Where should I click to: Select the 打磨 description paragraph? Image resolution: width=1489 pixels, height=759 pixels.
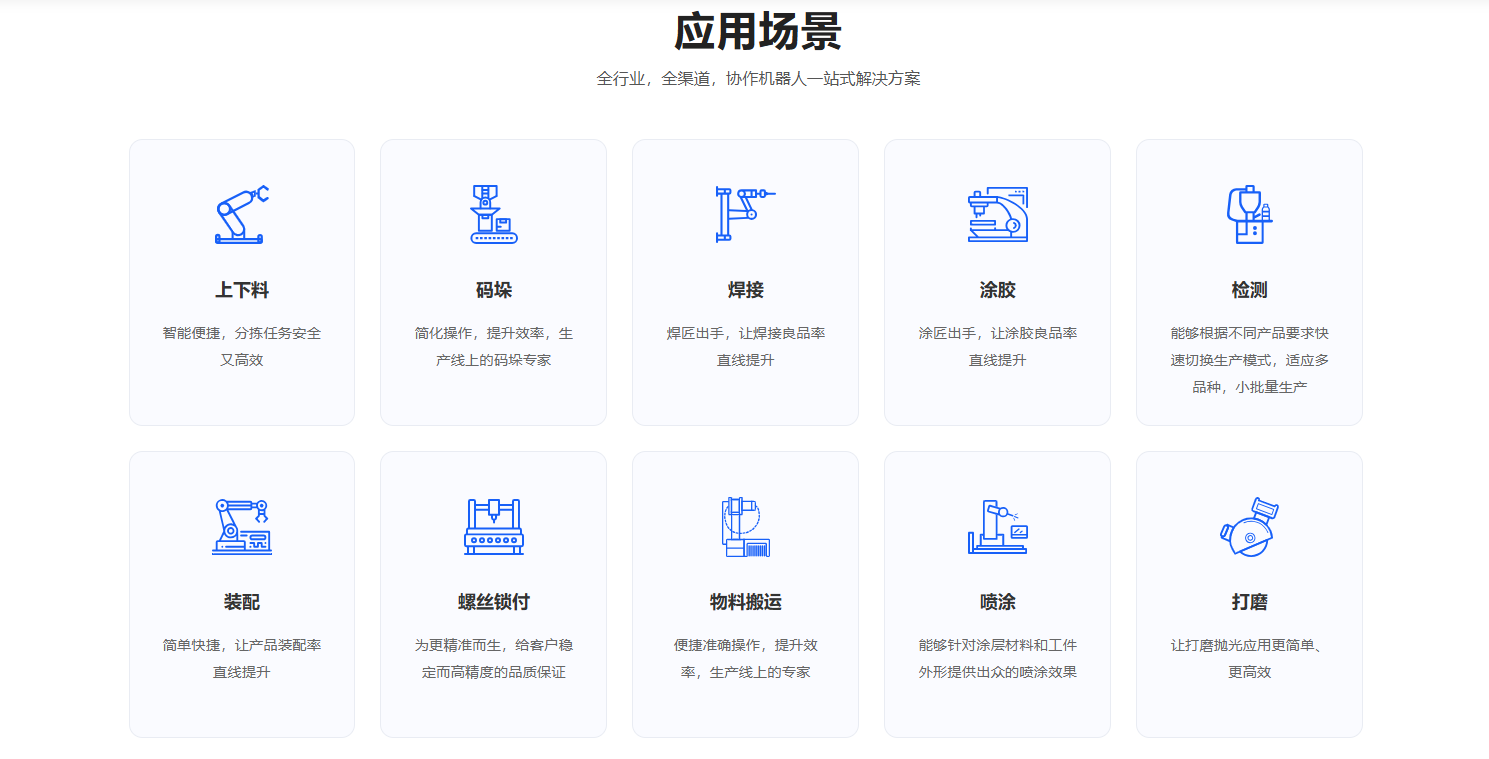click(1249, 658)
